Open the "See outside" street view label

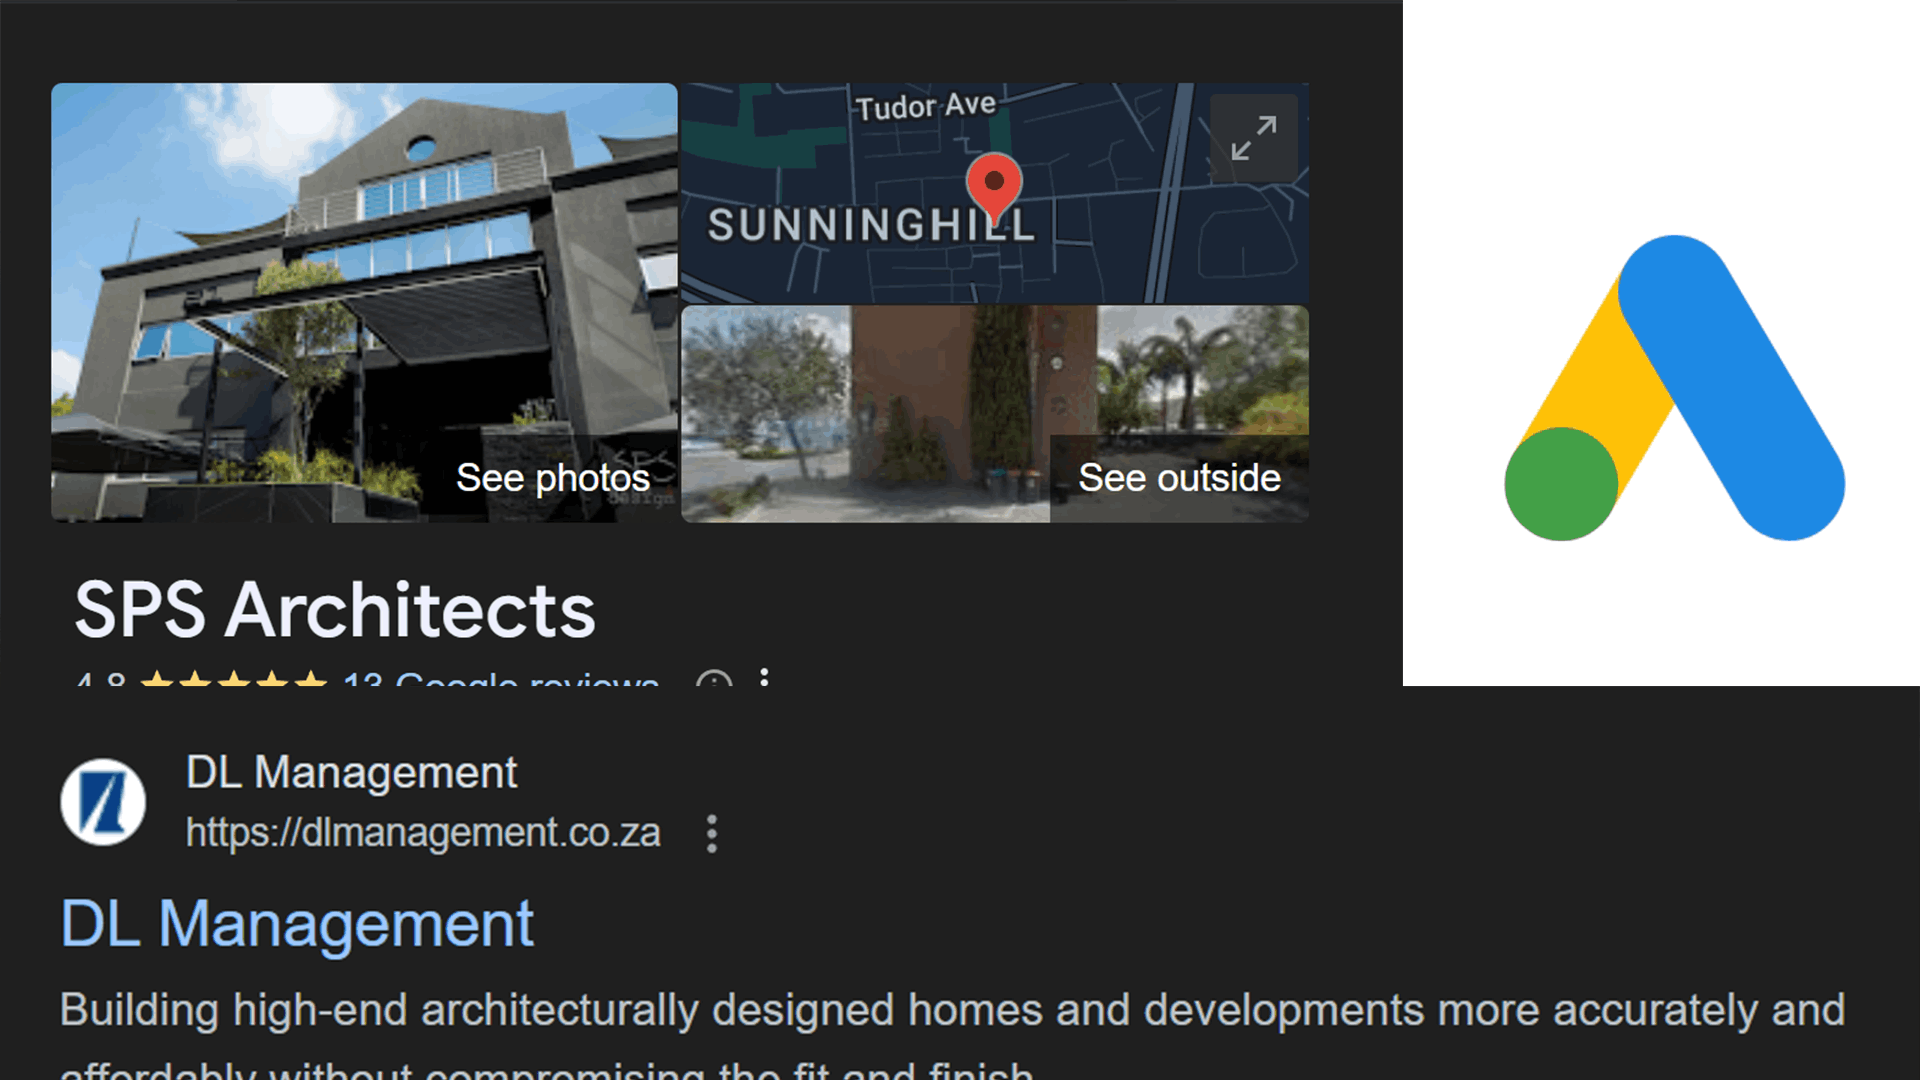(x=1179, y=478)
